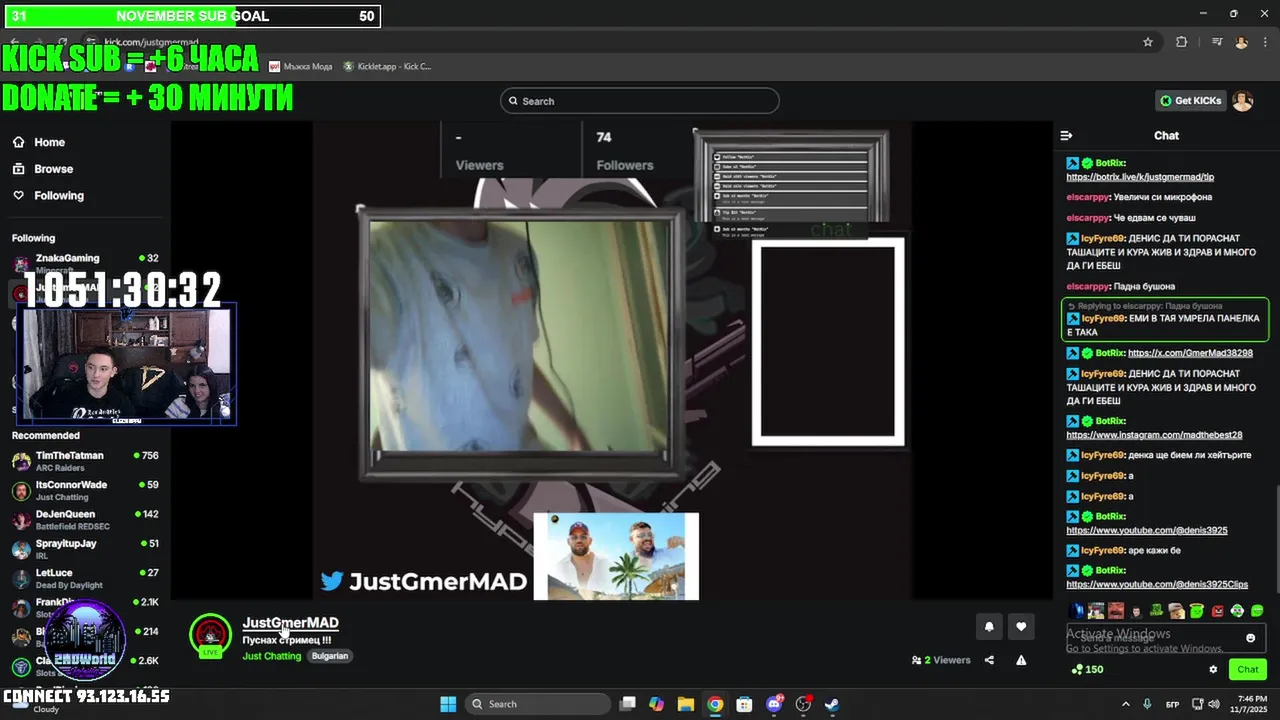
Task: Collapse the chat panel with the arrow icon
Action: (1066, 135)
